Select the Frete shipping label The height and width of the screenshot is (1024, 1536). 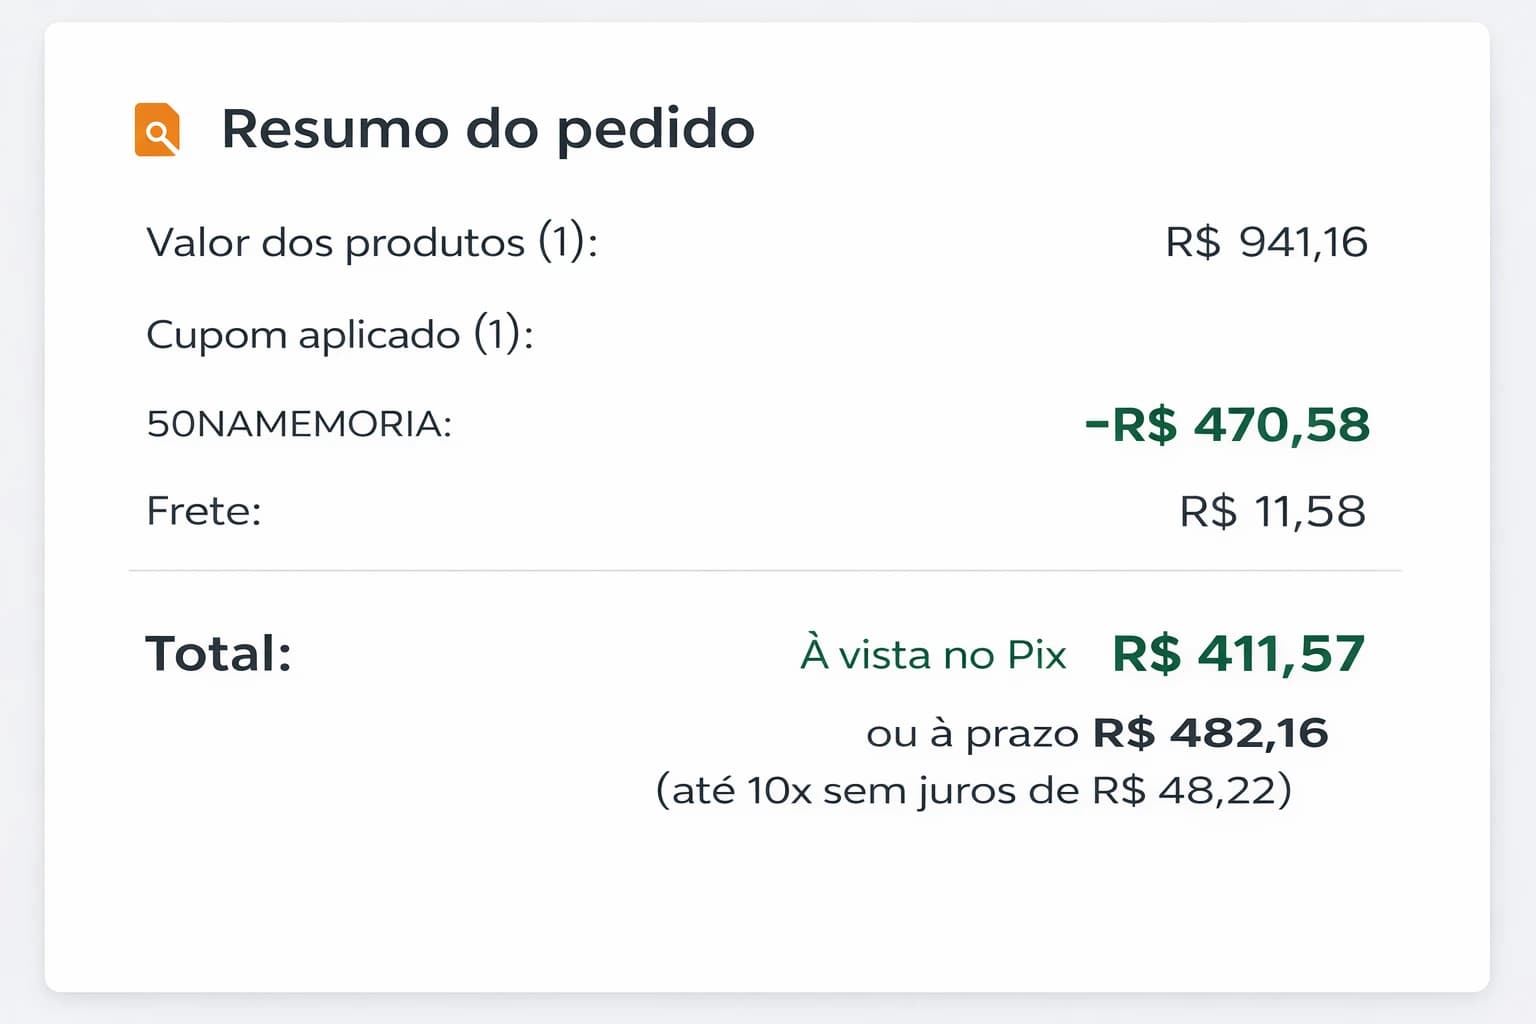202,510
